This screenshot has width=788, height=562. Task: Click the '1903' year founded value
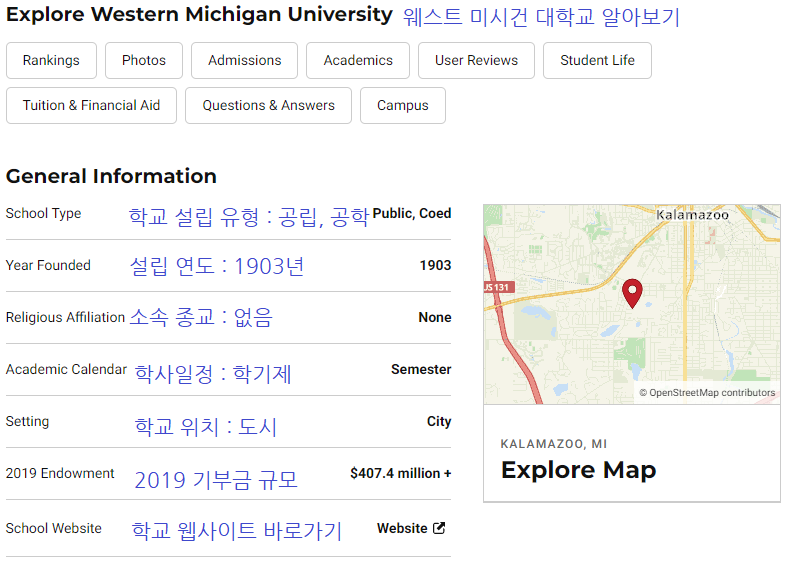click(435, 265)
